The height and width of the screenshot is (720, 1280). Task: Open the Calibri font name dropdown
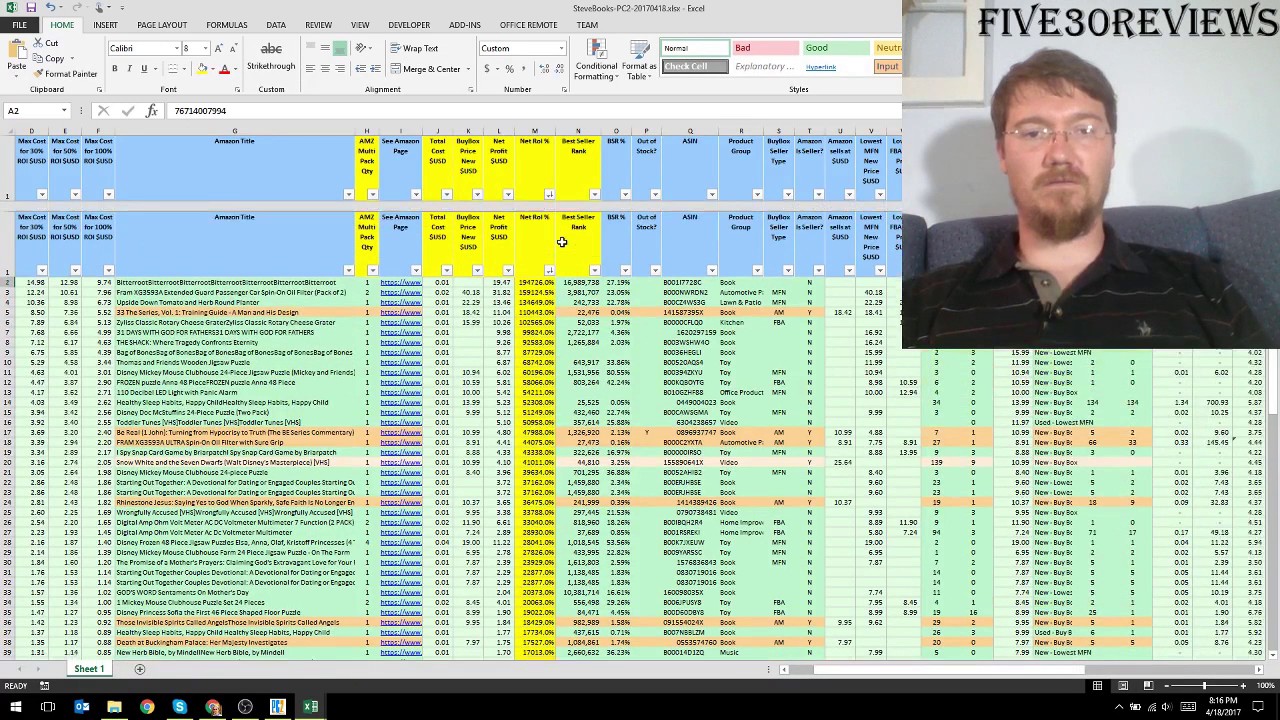coord(178,48)
